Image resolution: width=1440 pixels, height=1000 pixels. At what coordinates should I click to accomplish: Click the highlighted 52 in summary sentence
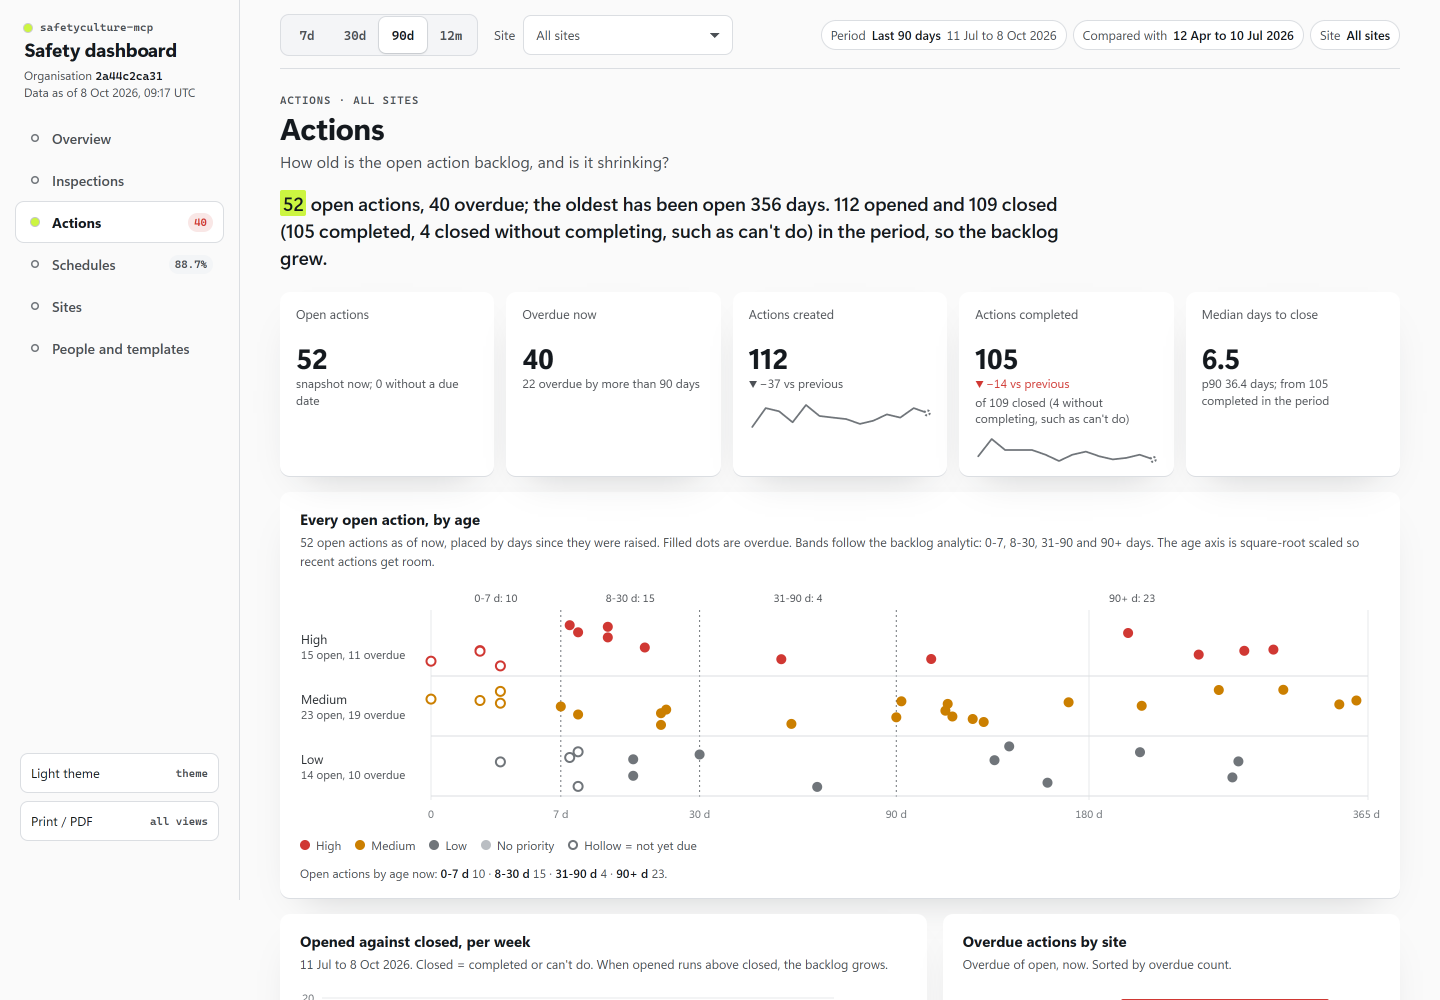tap(293, 204)
